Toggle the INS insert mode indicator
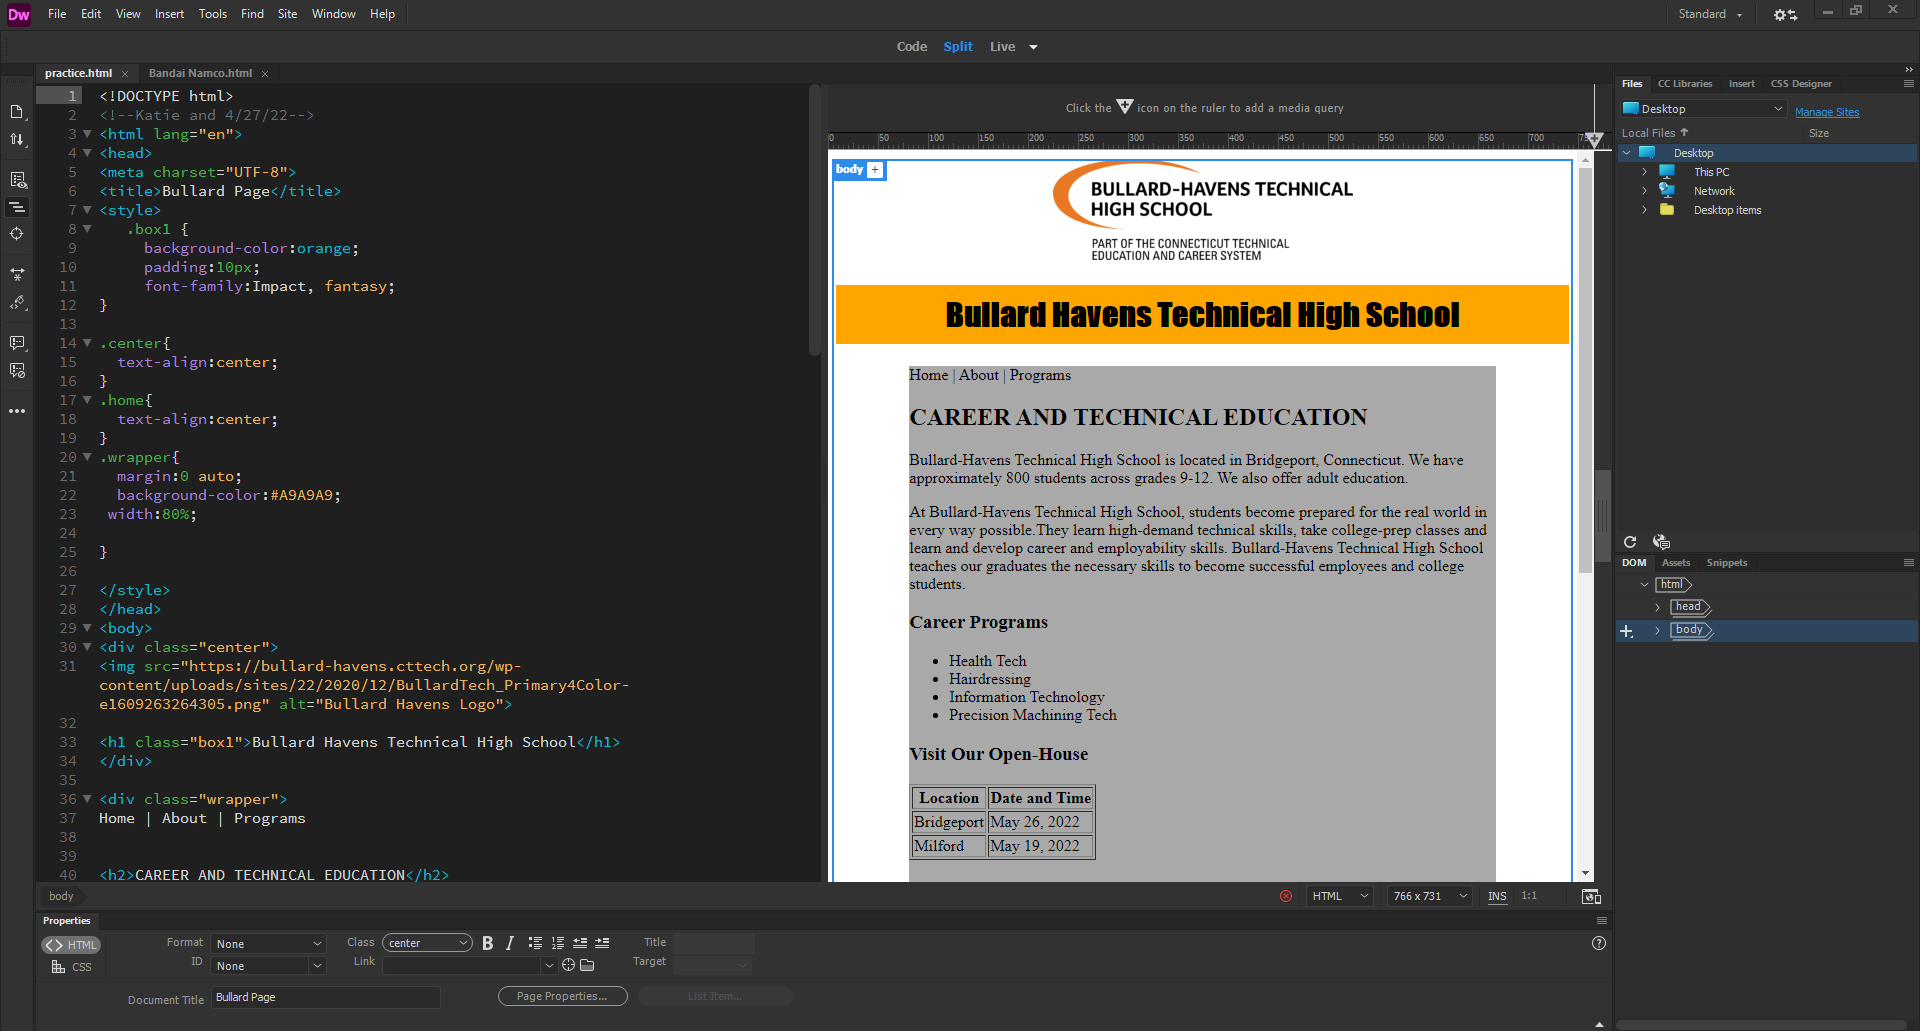 click(1497, 896)
